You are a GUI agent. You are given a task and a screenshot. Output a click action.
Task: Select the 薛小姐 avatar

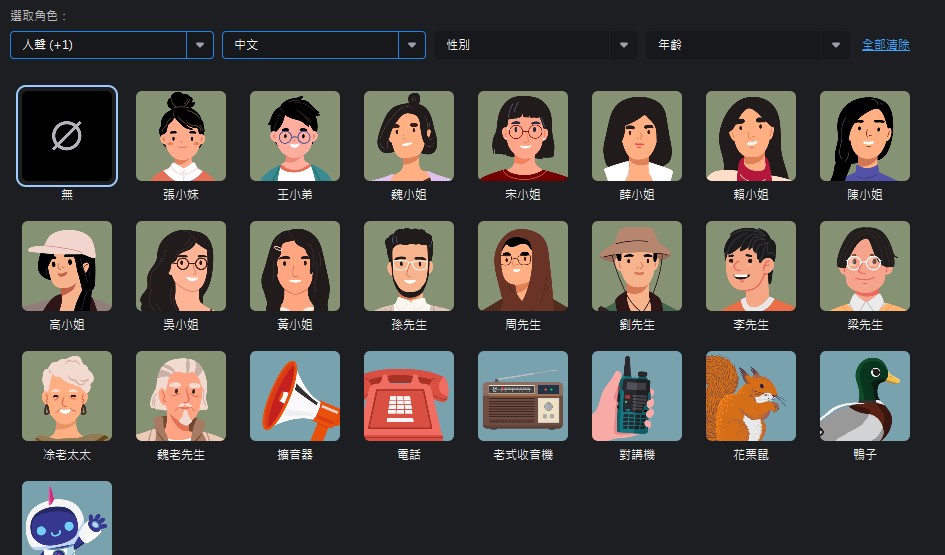click(637, 136)
